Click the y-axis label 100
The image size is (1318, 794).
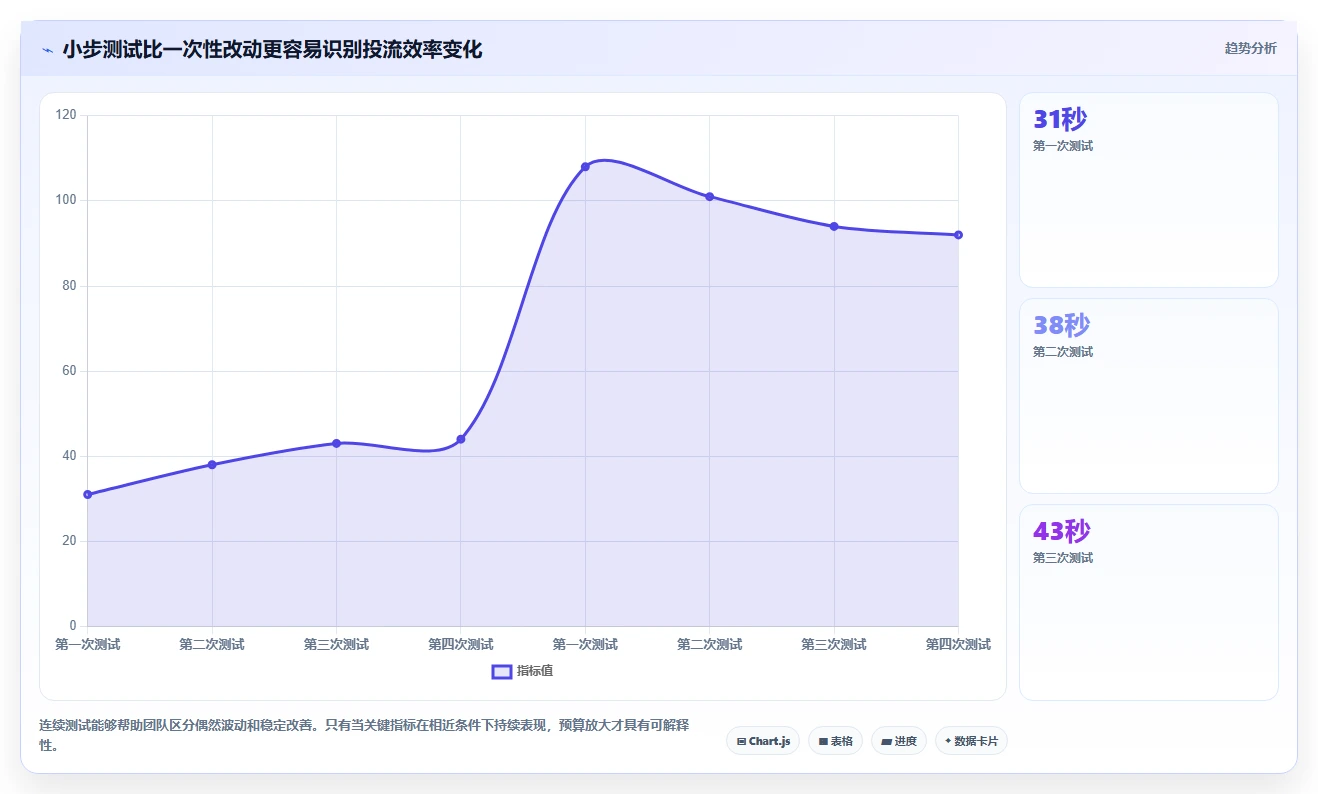click(x=66, y=200)
